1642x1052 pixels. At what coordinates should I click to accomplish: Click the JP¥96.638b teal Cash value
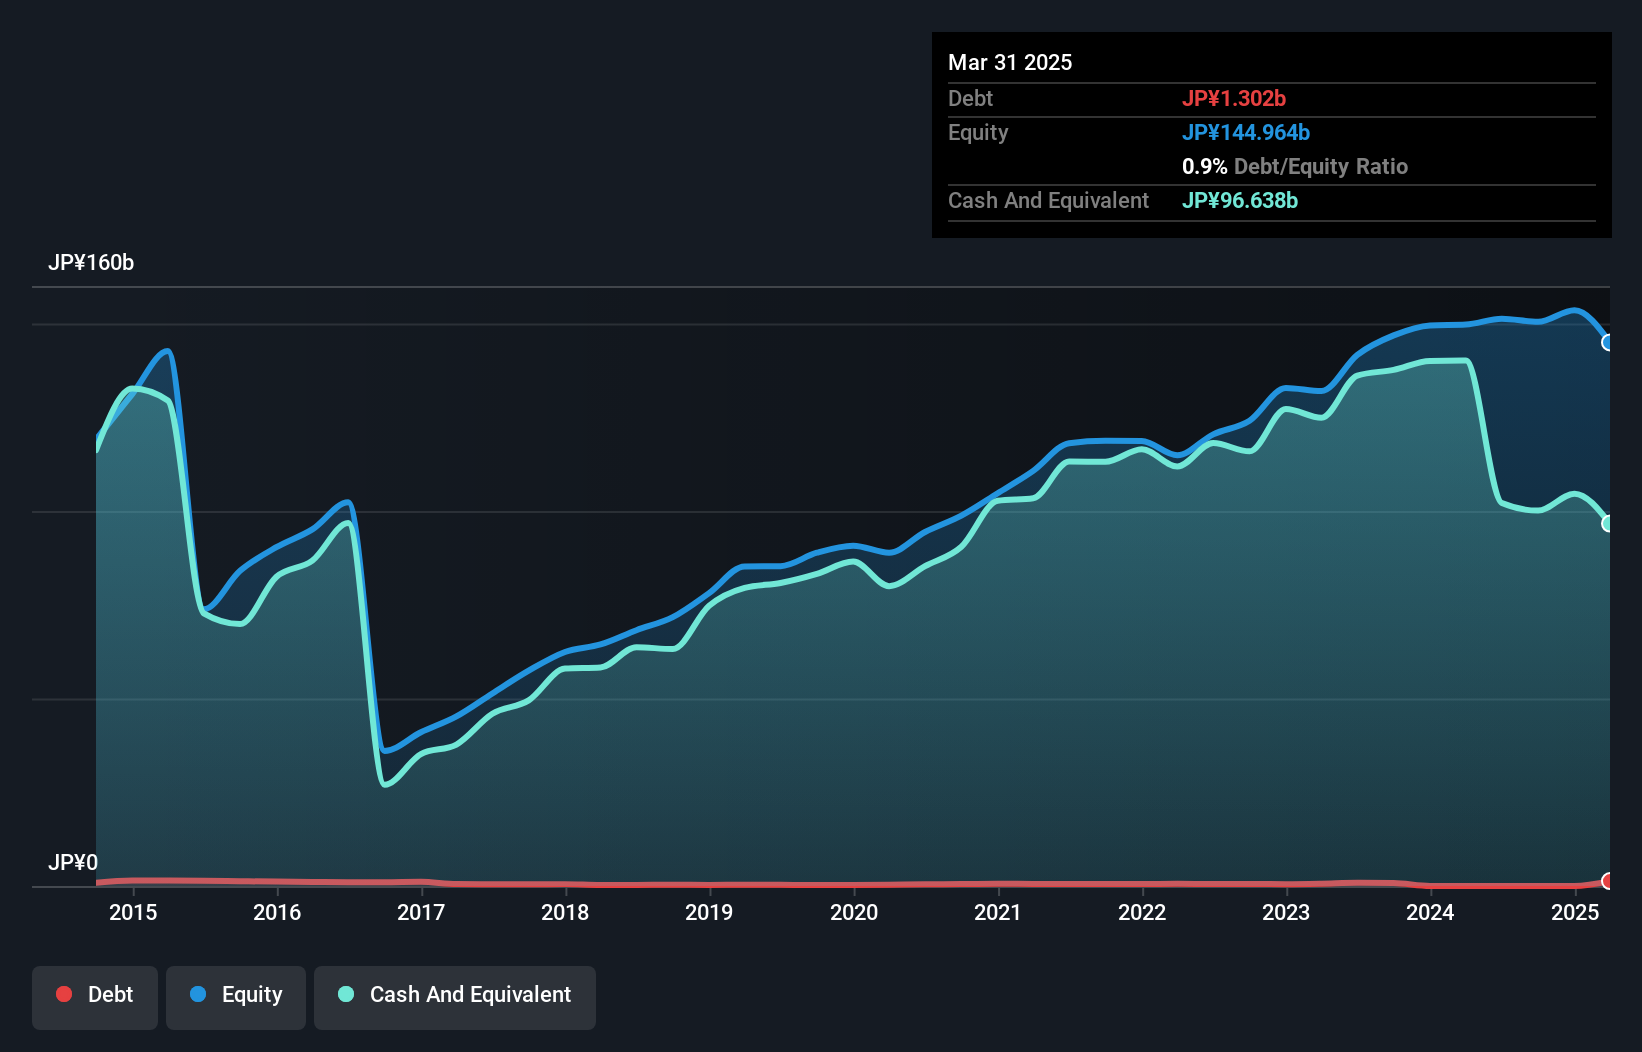coord(1239,200)
